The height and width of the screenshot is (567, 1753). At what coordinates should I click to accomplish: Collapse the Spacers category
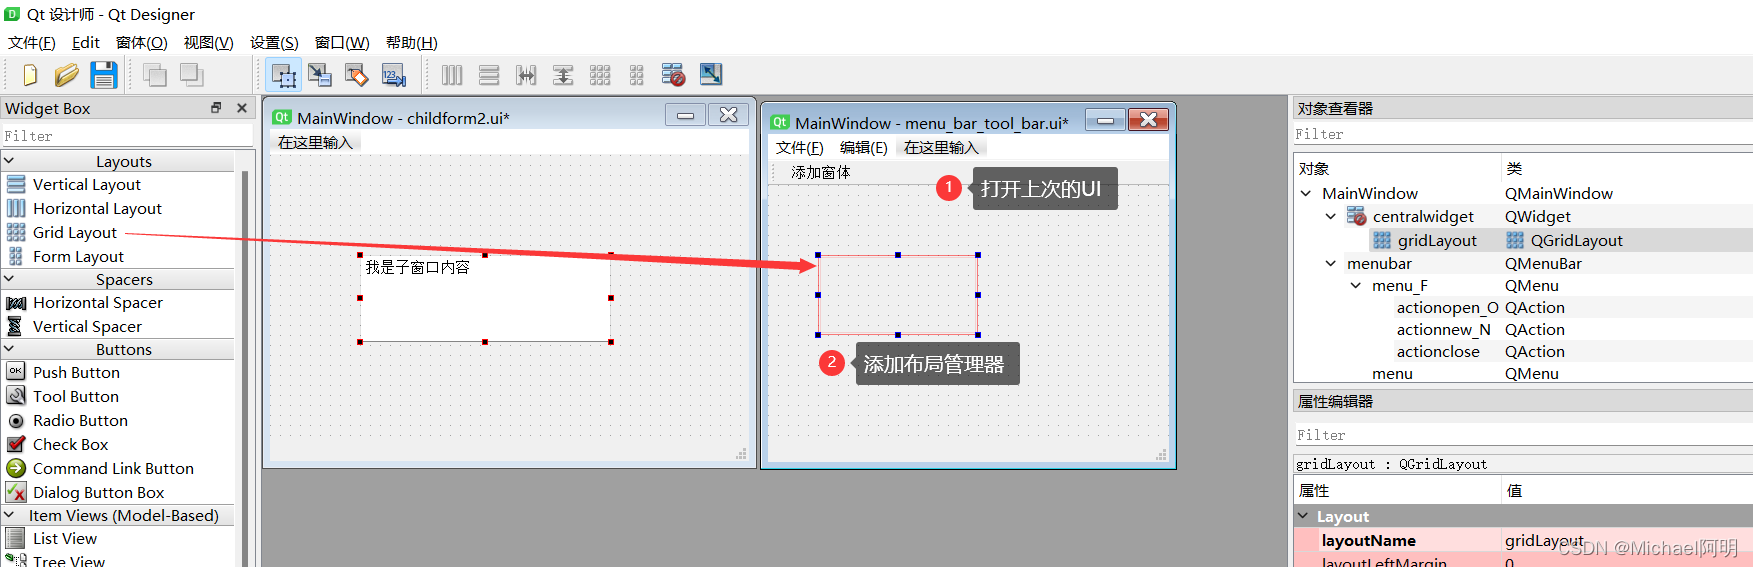(9, 279)
